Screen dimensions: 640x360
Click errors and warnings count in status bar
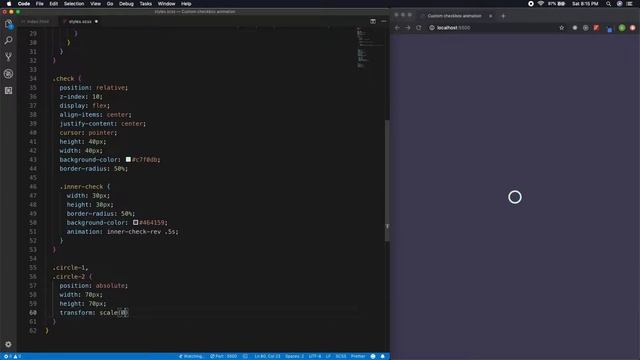pyautogui.click(x=12, y=356)
